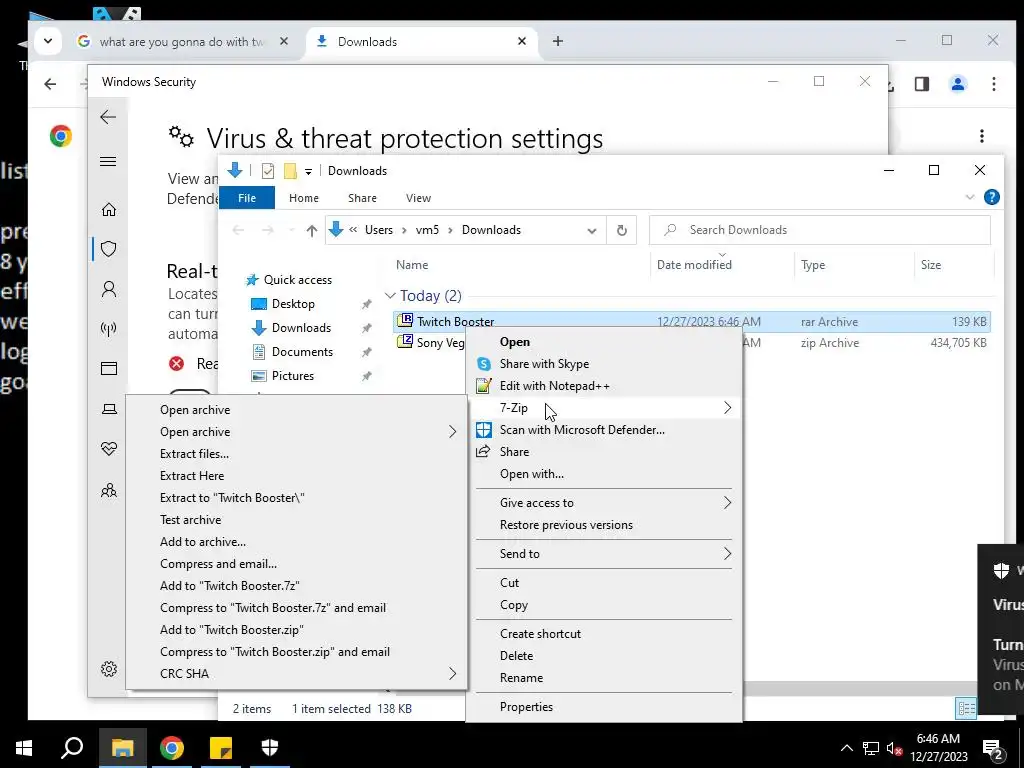Image resolution: width=1024 pixels, height=768 pixels.
Task: Expand the Explorer ribbon chevron
Action: (969, 197)
